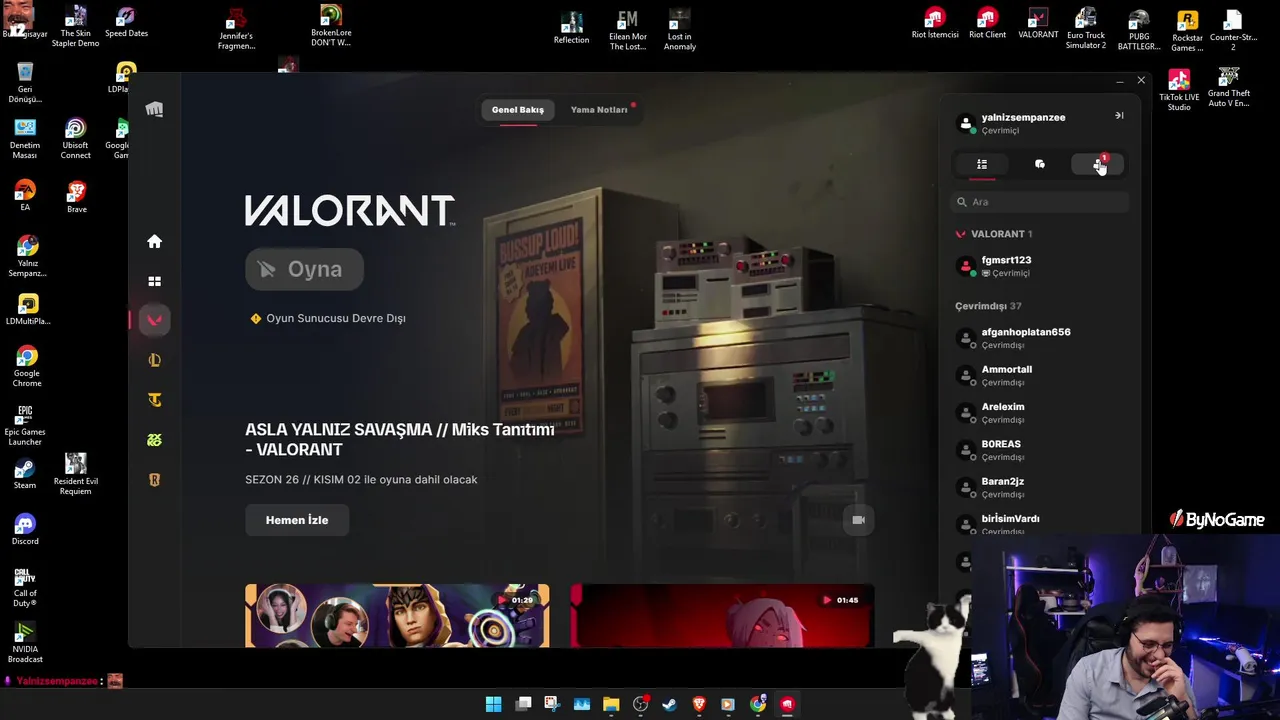This screenshot has height=720, width=1280.
Task: Open PUBG BATTLEGROUNDS desktop shortcut
Action: click(x=1138, y=30)
